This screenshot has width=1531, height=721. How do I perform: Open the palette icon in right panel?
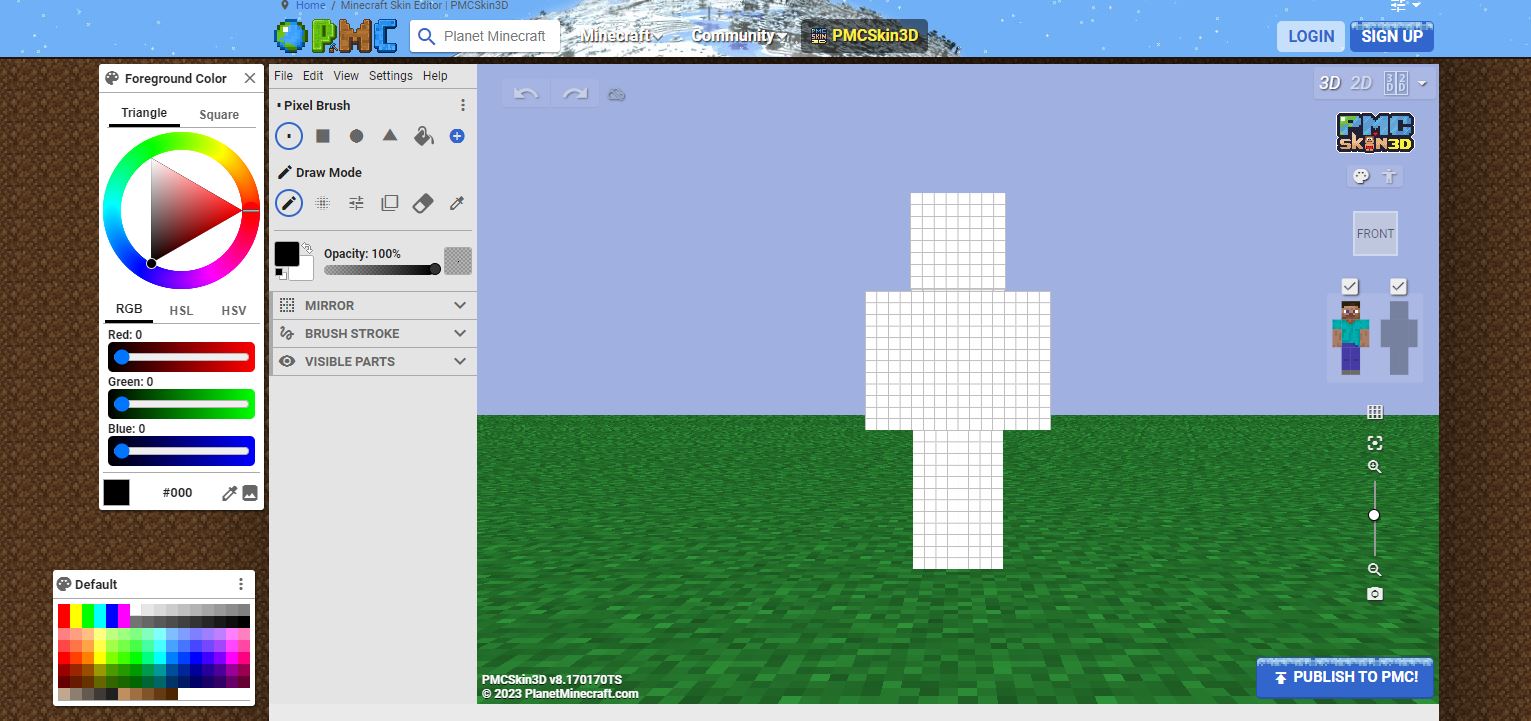tap(1361, 177)
